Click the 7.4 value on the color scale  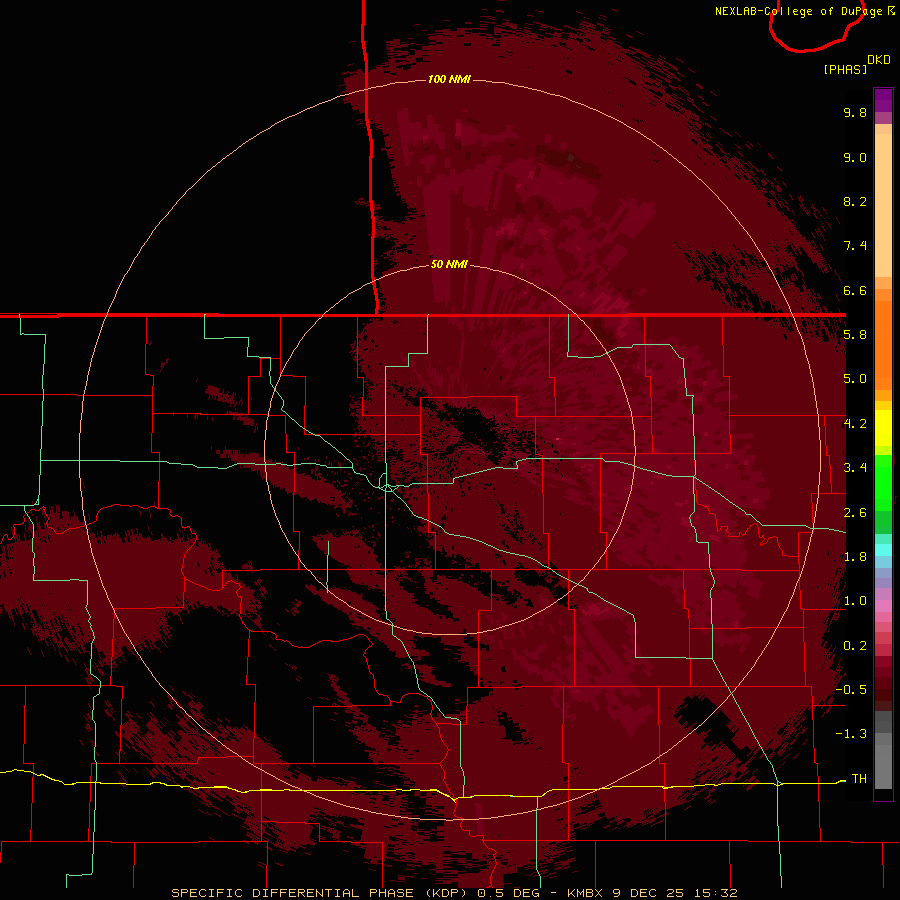coord(855,246)
